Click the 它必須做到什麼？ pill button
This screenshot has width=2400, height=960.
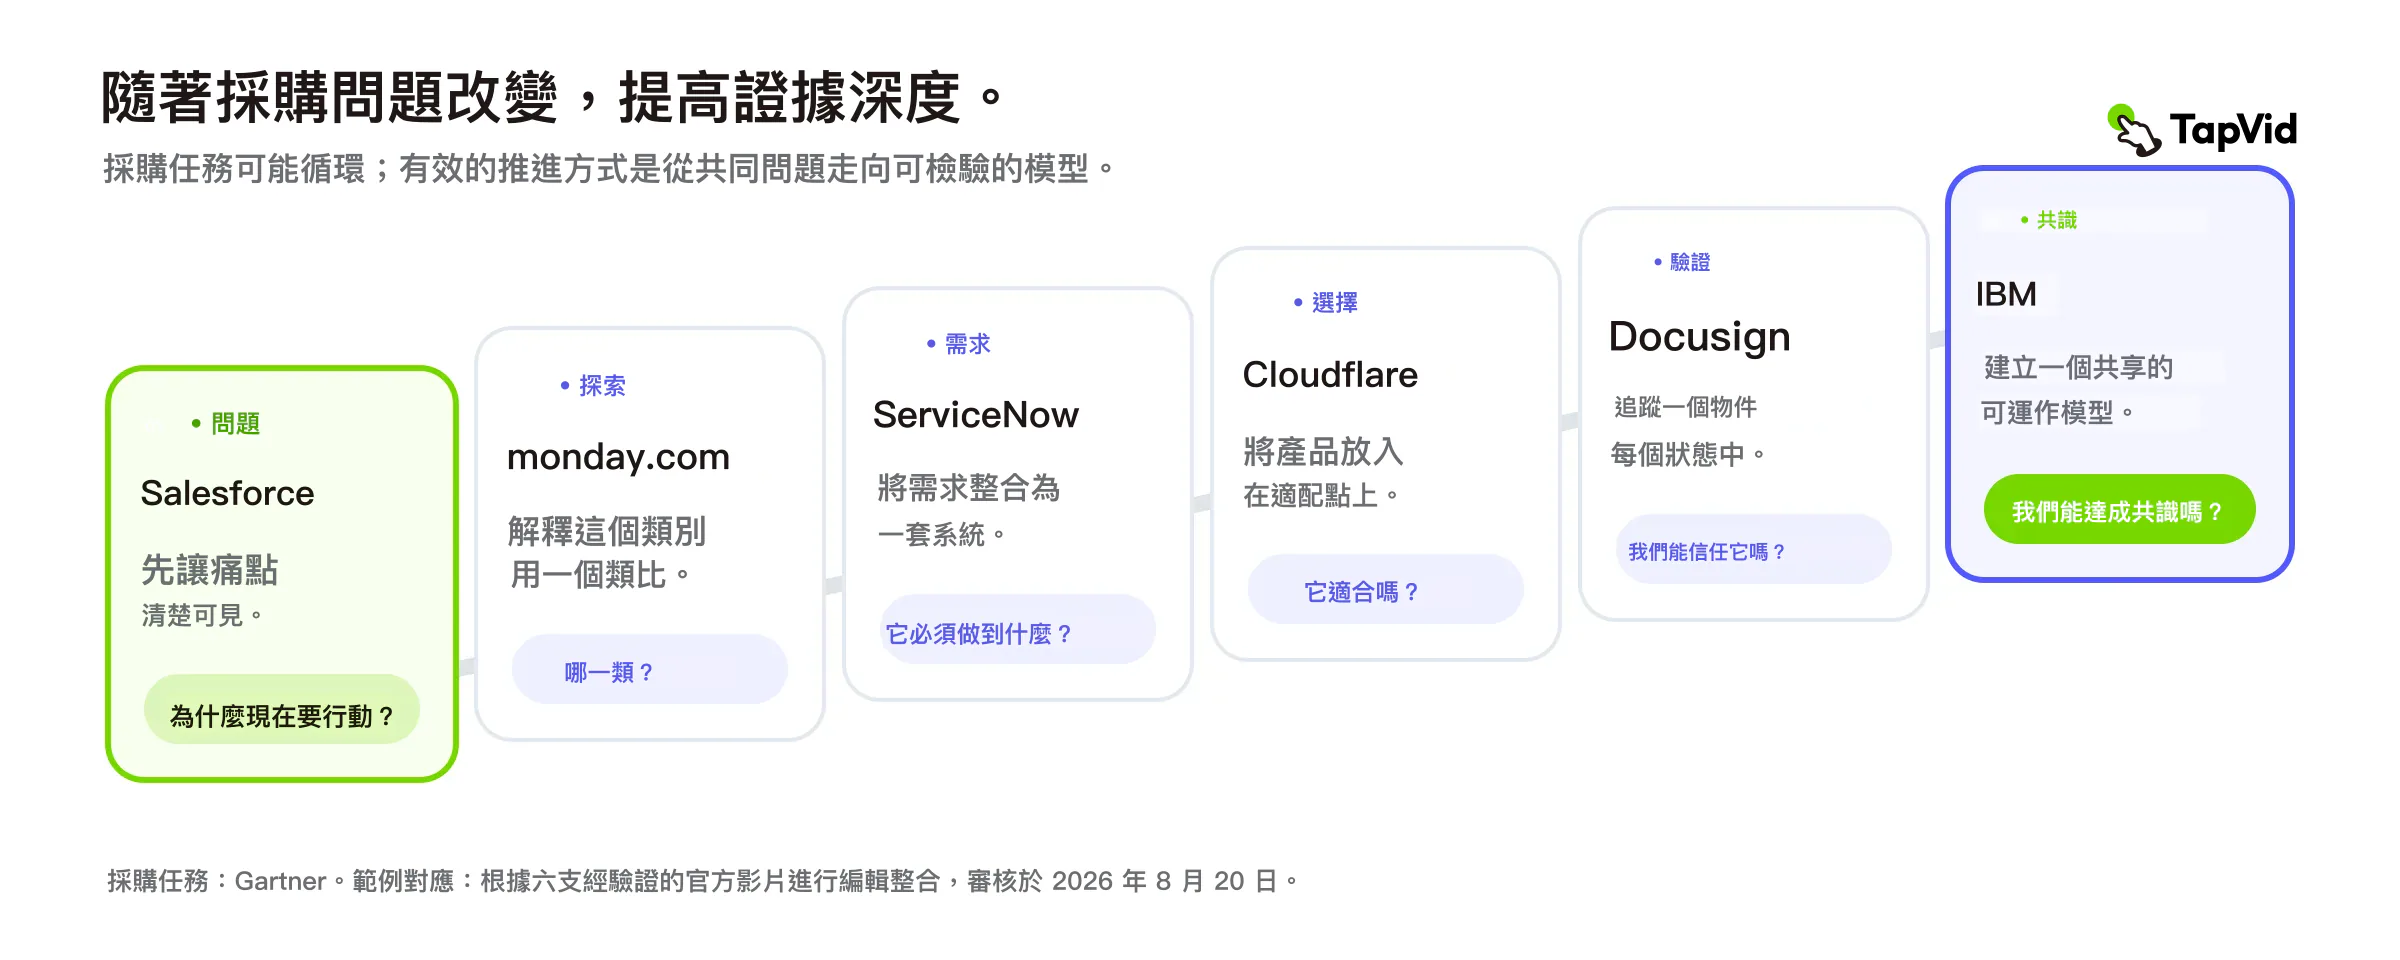(x=1018, y=629)
